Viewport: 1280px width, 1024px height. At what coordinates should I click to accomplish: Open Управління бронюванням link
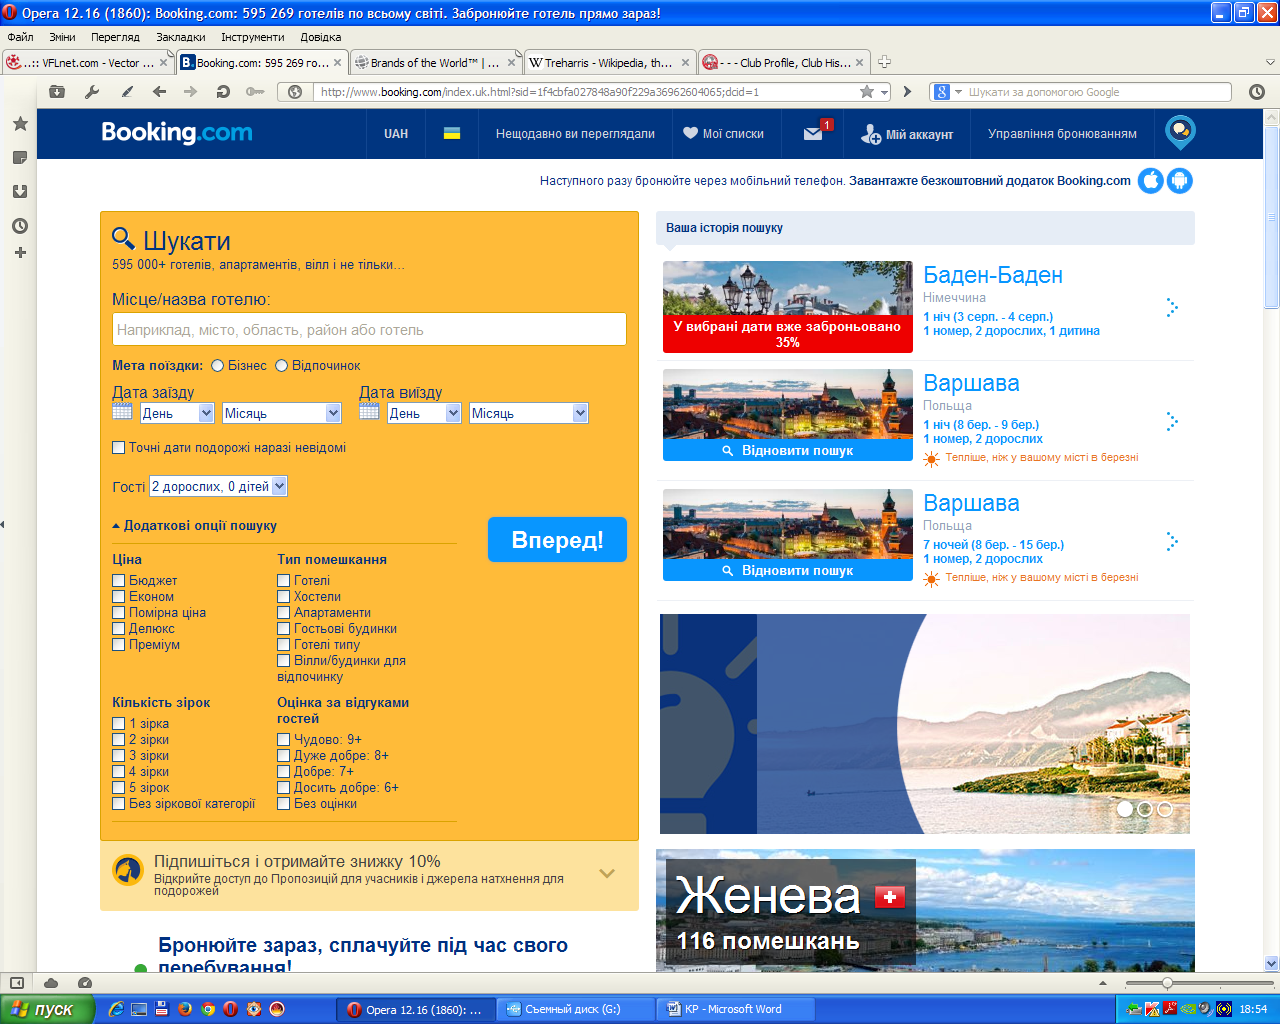coord(1062,133)
